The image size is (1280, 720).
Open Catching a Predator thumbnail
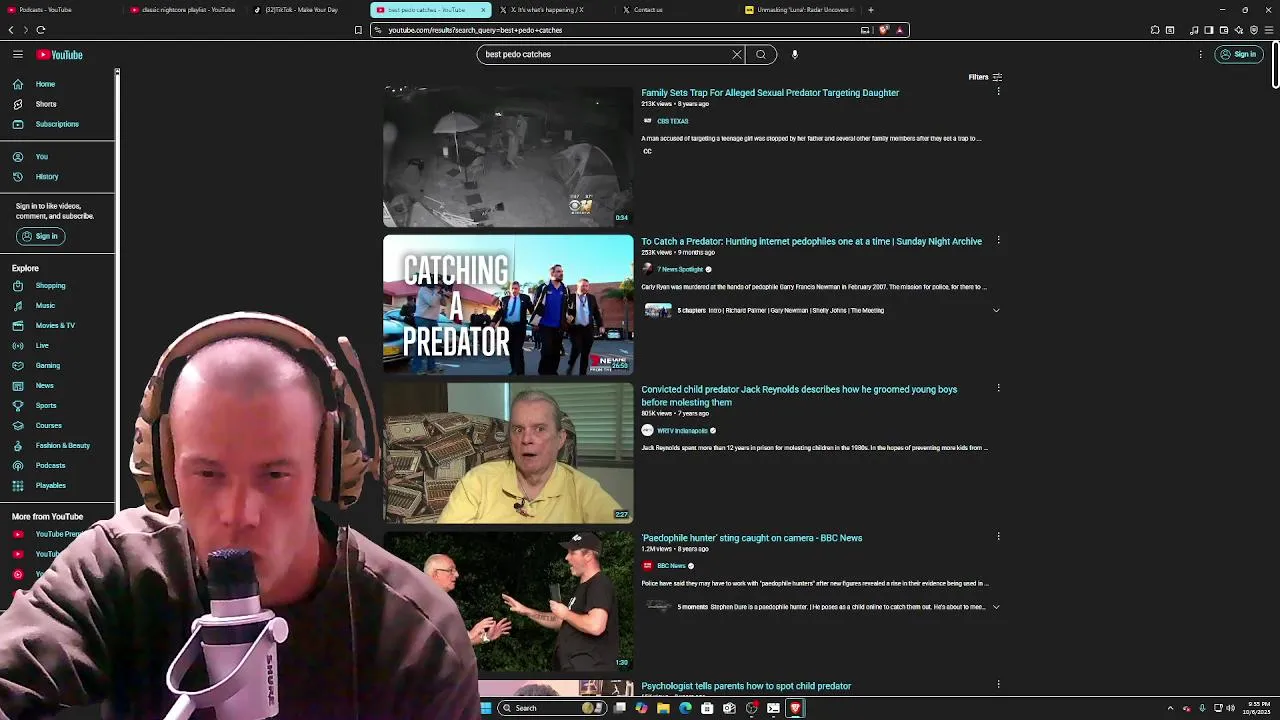508,305
